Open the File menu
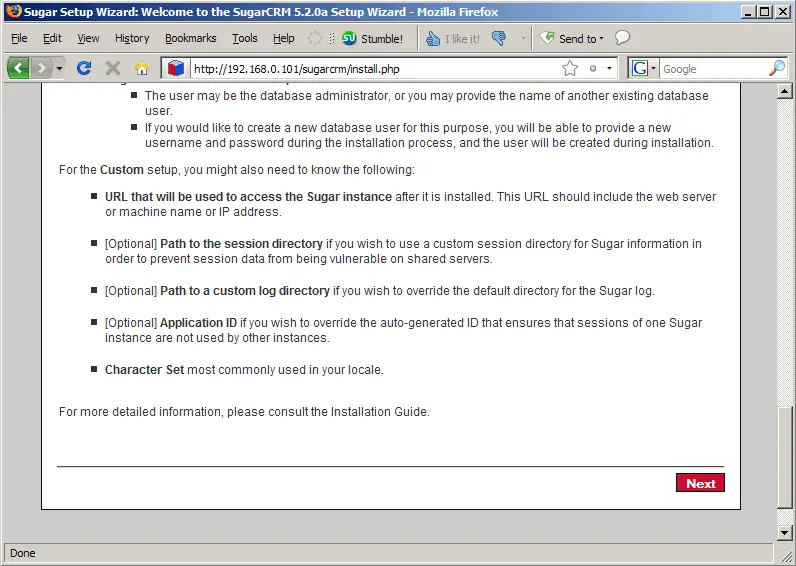The width and height of the screenshot is (796, 566). coord(19,39)
